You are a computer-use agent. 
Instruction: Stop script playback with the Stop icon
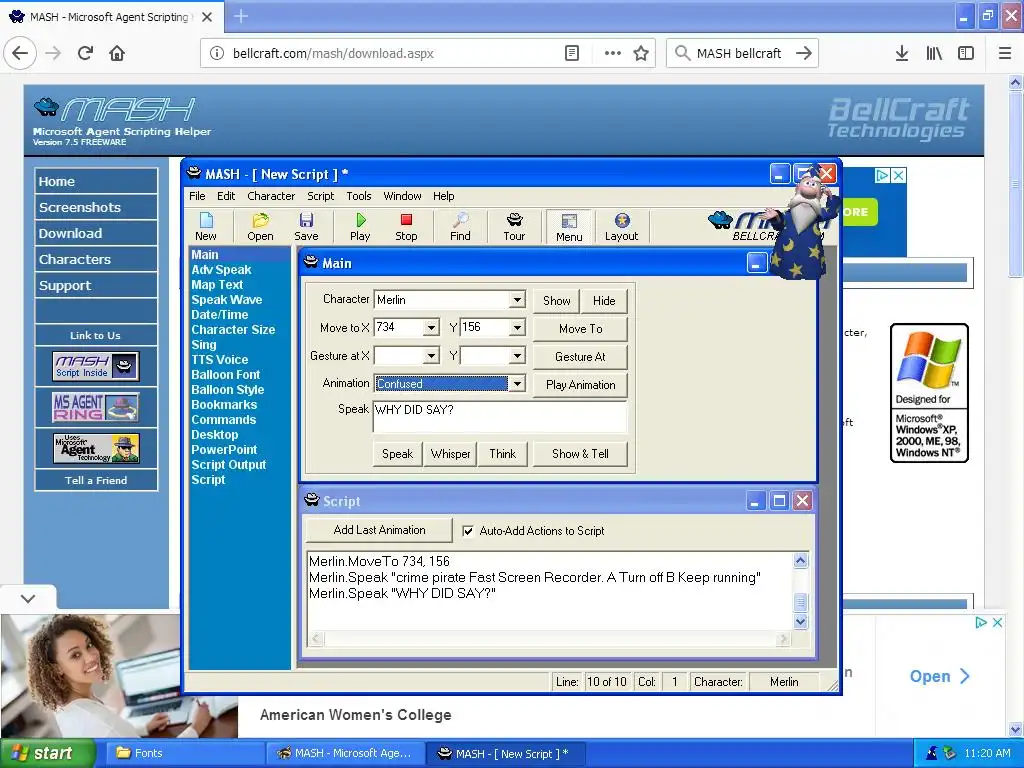coord(406,227)
